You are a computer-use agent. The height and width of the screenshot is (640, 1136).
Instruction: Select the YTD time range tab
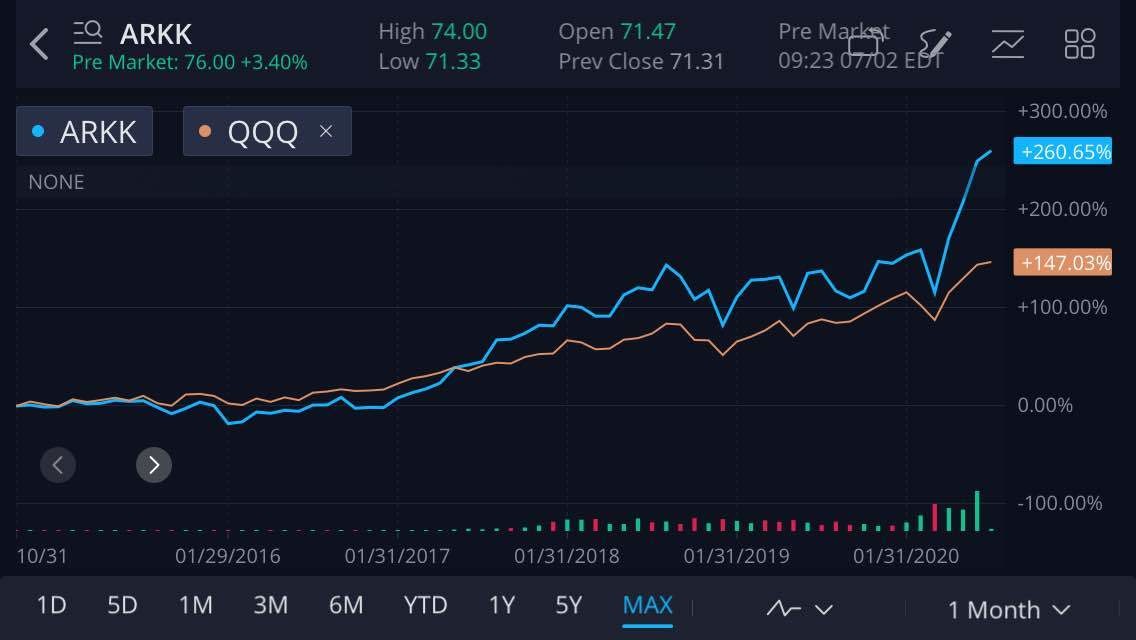[x=425, y=605]
